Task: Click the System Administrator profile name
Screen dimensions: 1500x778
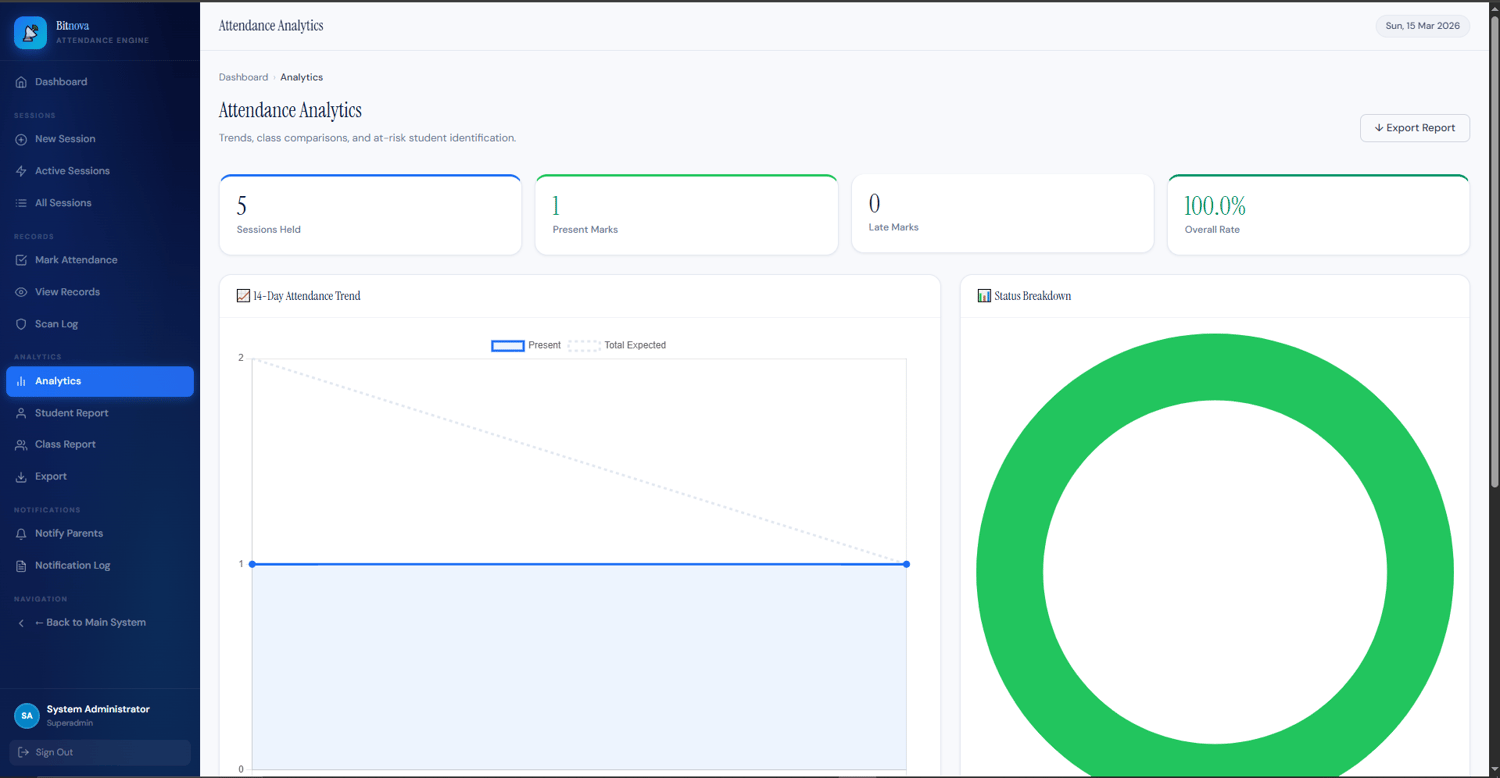Action: tap(98, 709)
